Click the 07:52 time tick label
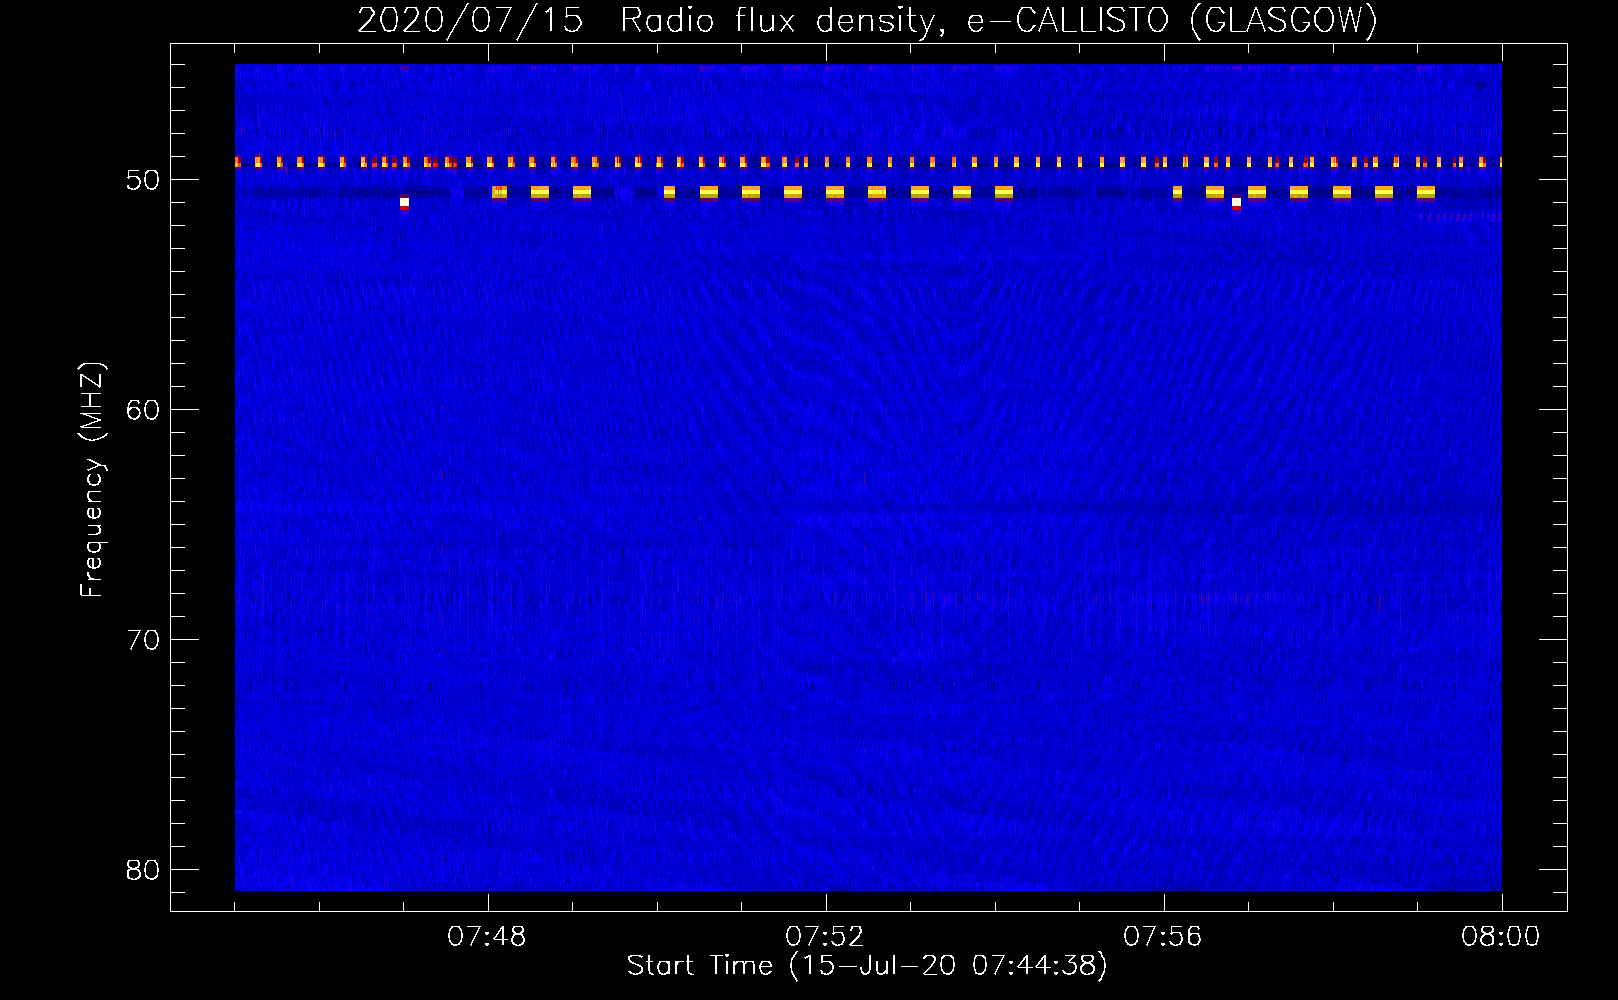Image resolution: width=1618 pixels, height=1000 pixels. point(825,937)
